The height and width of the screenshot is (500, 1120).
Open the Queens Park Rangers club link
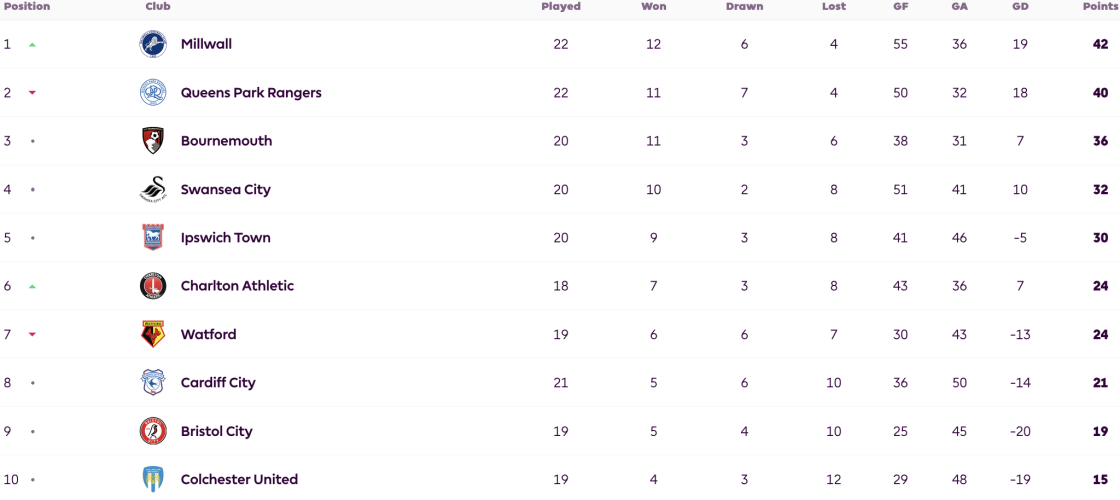pos(251,93)
